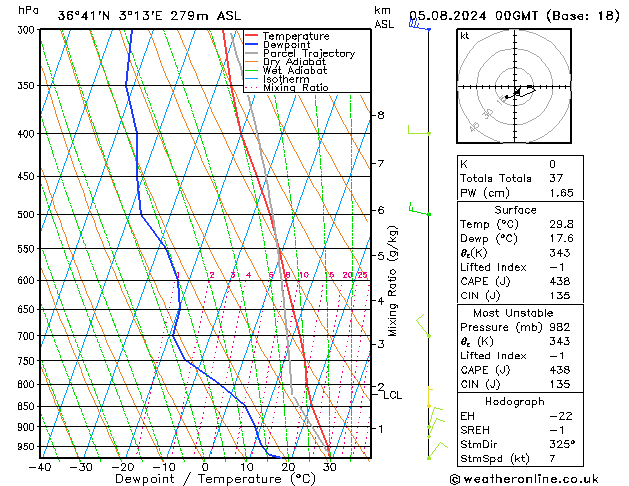
Task: Click the surface wind barb at chart bottom
Action: click(437, 450)
